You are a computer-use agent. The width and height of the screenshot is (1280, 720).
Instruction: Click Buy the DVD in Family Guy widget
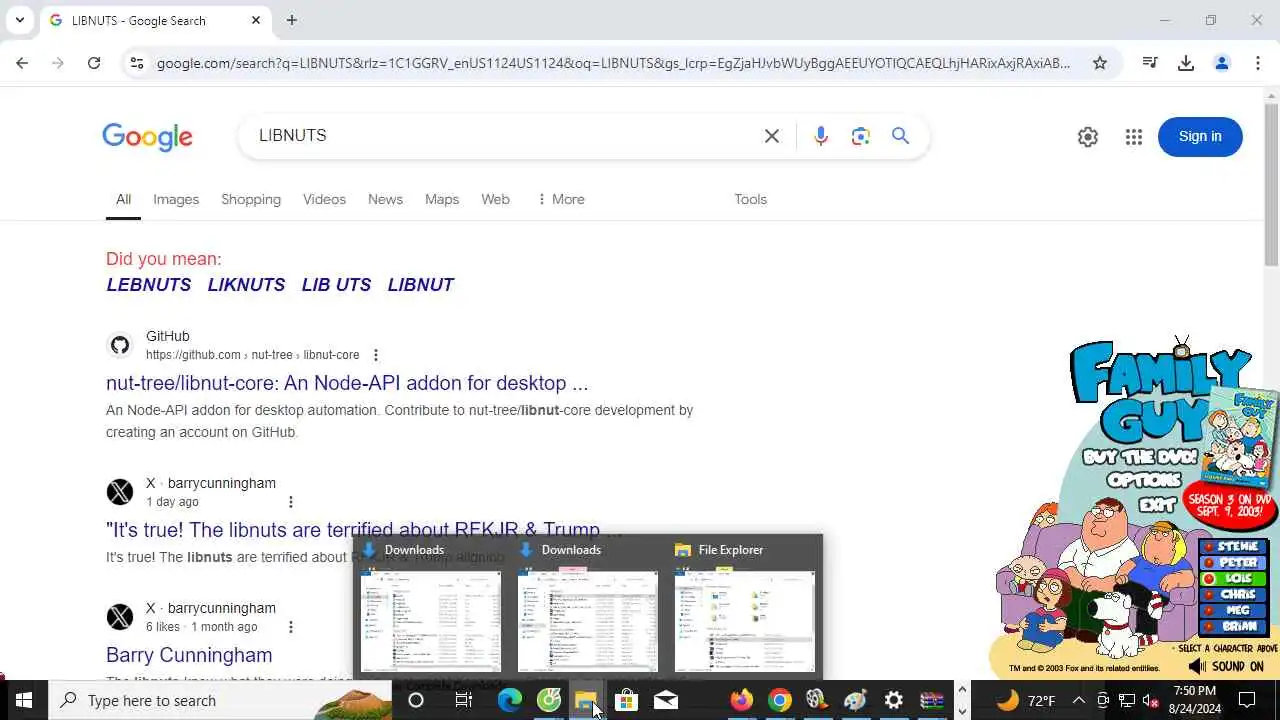point(1139,458)
